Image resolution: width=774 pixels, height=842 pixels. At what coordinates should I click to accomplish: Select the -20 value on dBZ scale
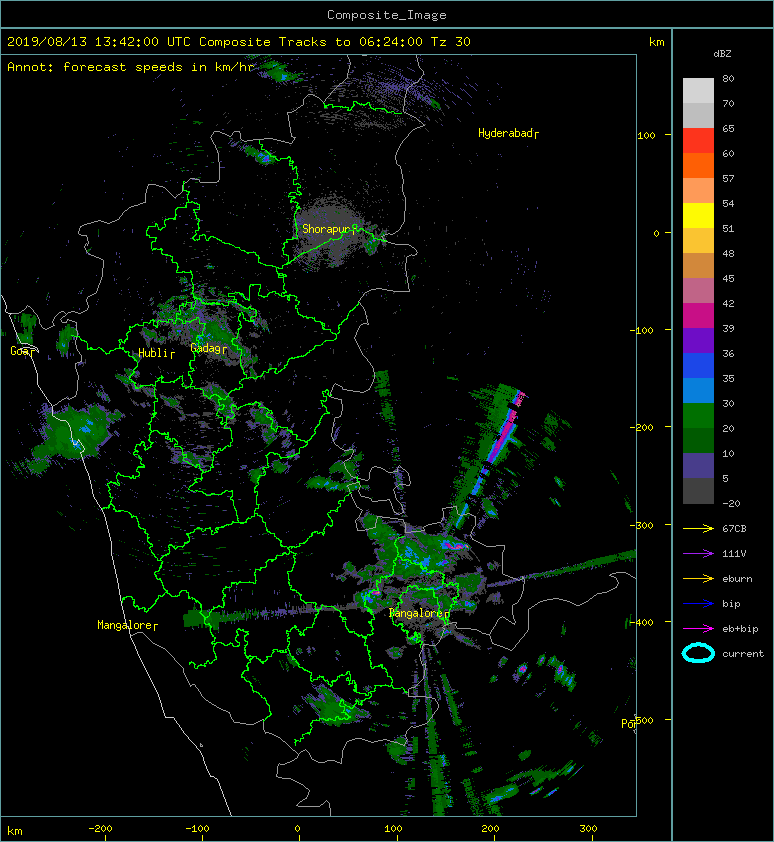pyautogui.click(x=732, y=504)
